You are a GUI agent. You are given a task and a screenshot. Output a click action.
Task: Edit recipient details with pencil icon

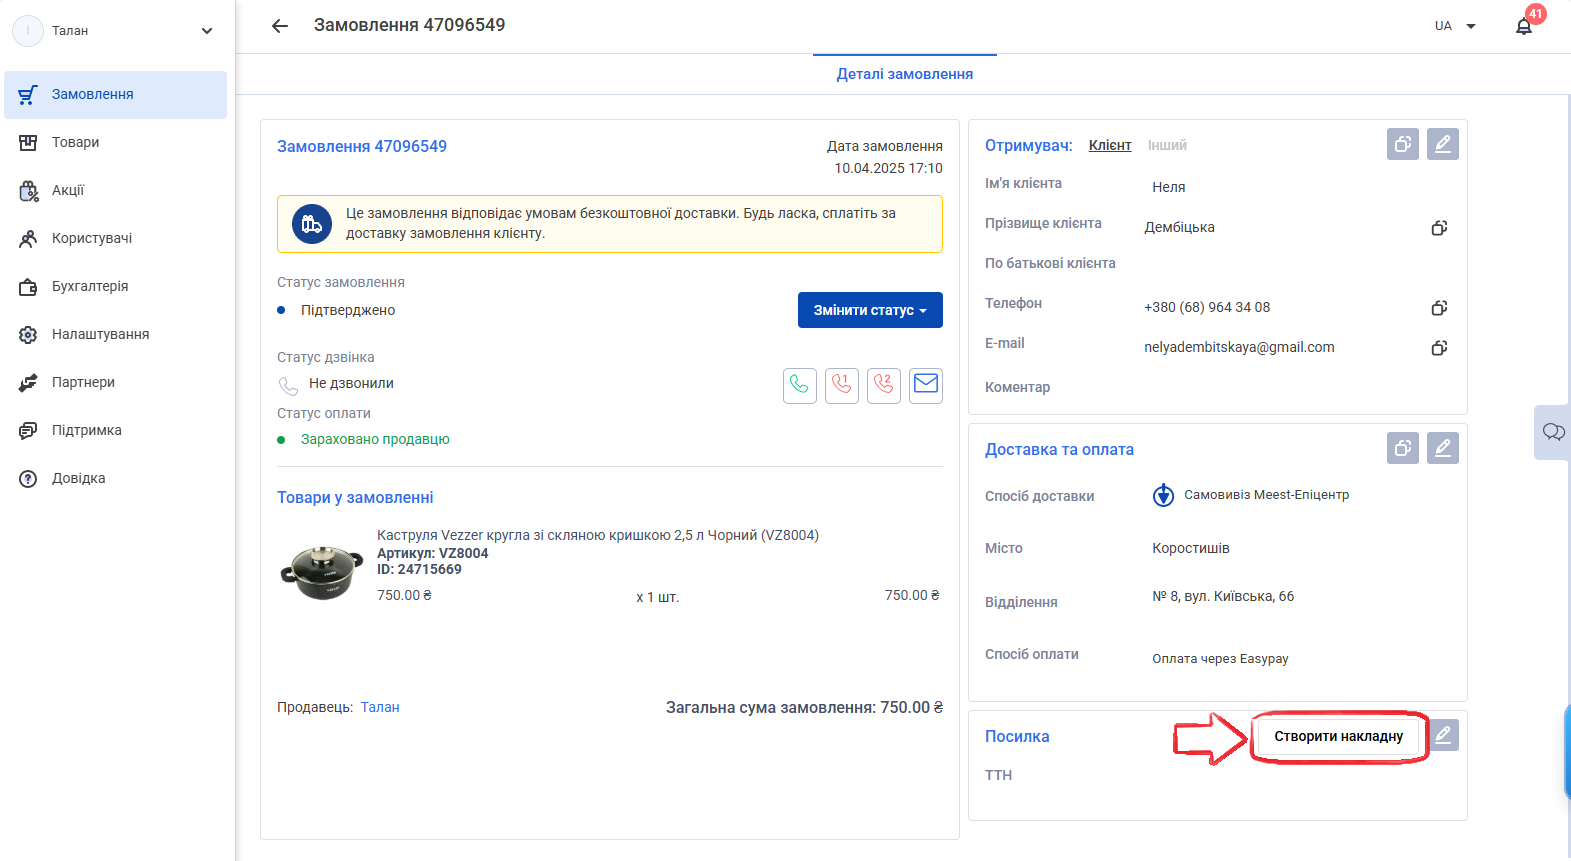click(1443, 144)
